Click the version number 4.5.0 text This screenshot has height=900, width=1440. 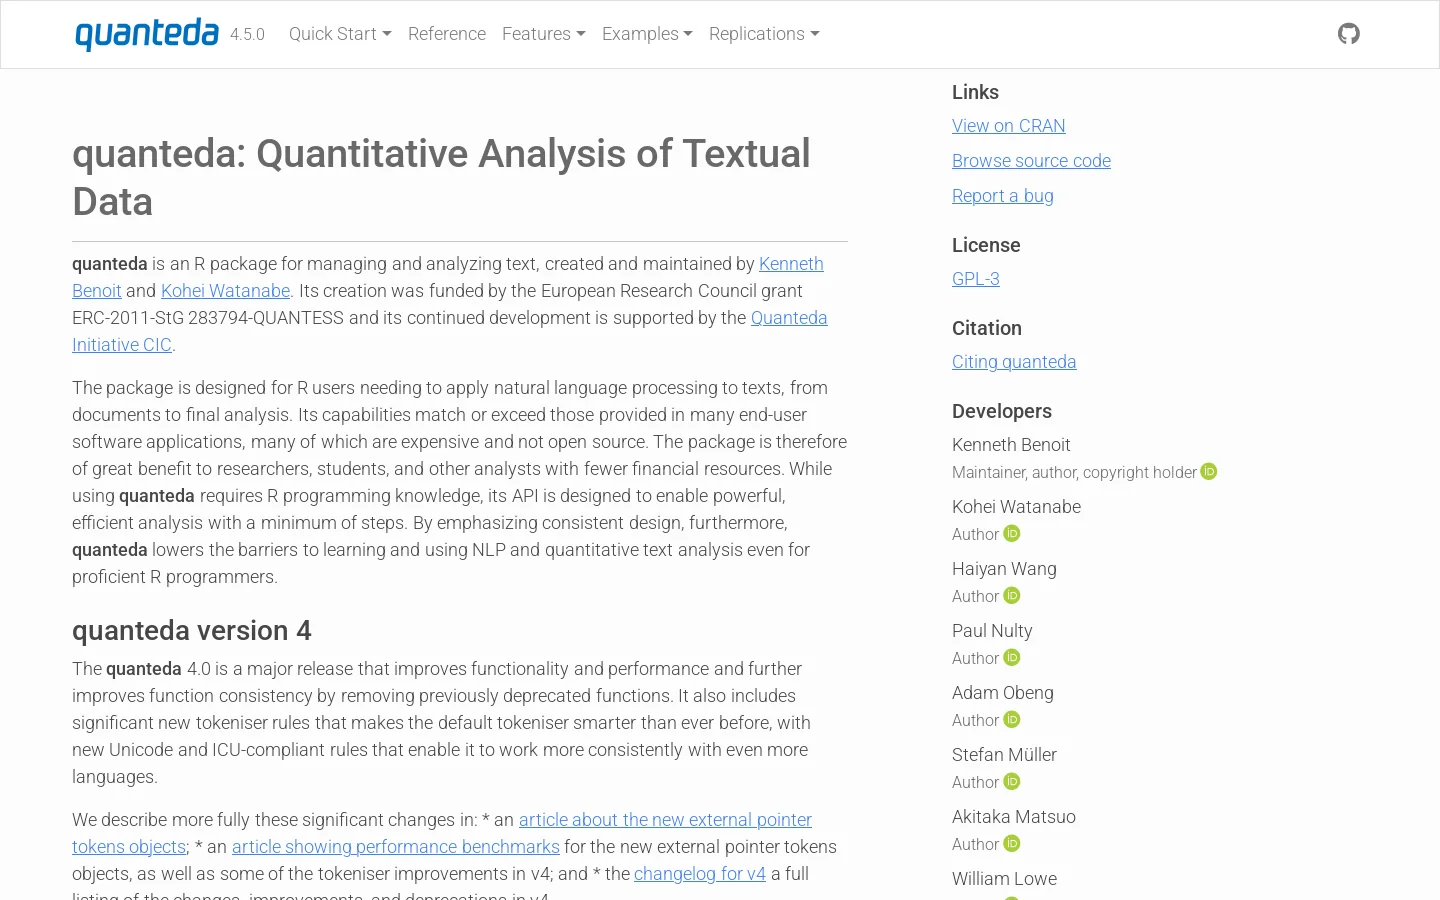pos(247,35)
